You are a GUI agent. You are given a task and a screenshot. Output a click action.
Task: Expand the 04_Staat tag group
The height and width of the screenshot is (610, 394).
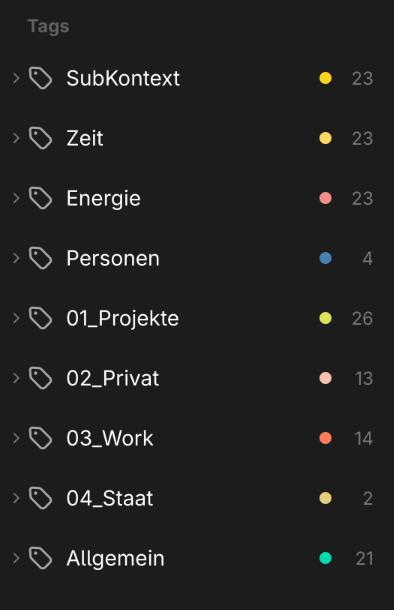(x=16, y=498)
